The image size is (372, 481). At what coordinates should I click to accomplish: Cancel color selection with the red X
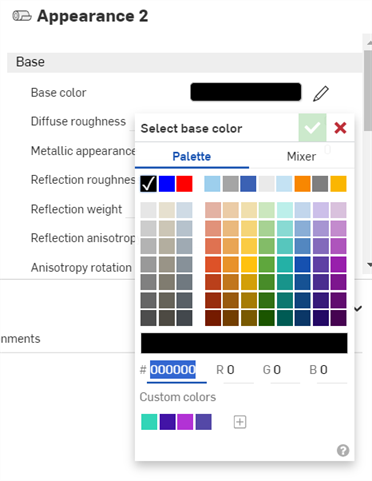pyautogui.click(x=340, y=128)
